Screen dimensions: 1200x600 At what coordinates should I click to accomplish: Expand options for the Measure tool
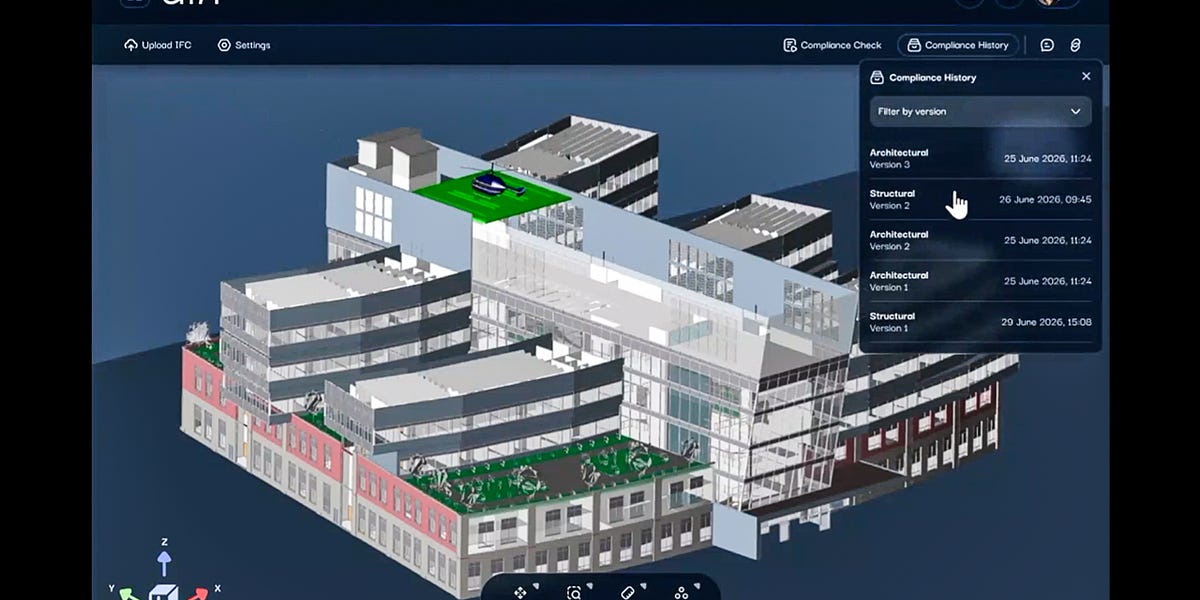(644, 586)
